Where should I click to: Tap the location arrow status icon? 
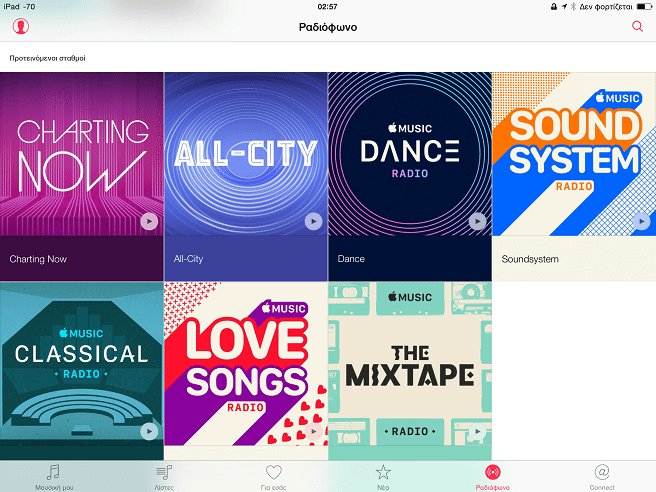click(564, 6)
